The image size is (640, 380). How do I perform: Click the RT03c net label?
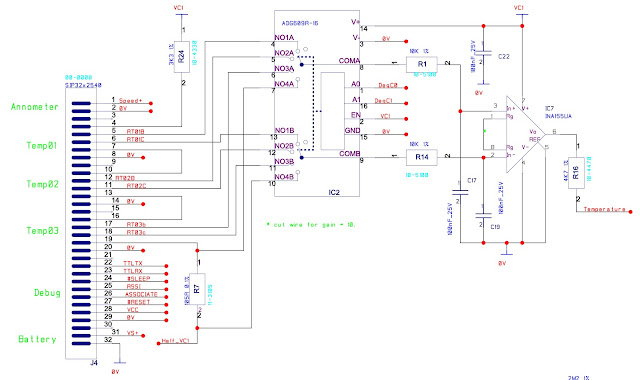click(136, 233)
